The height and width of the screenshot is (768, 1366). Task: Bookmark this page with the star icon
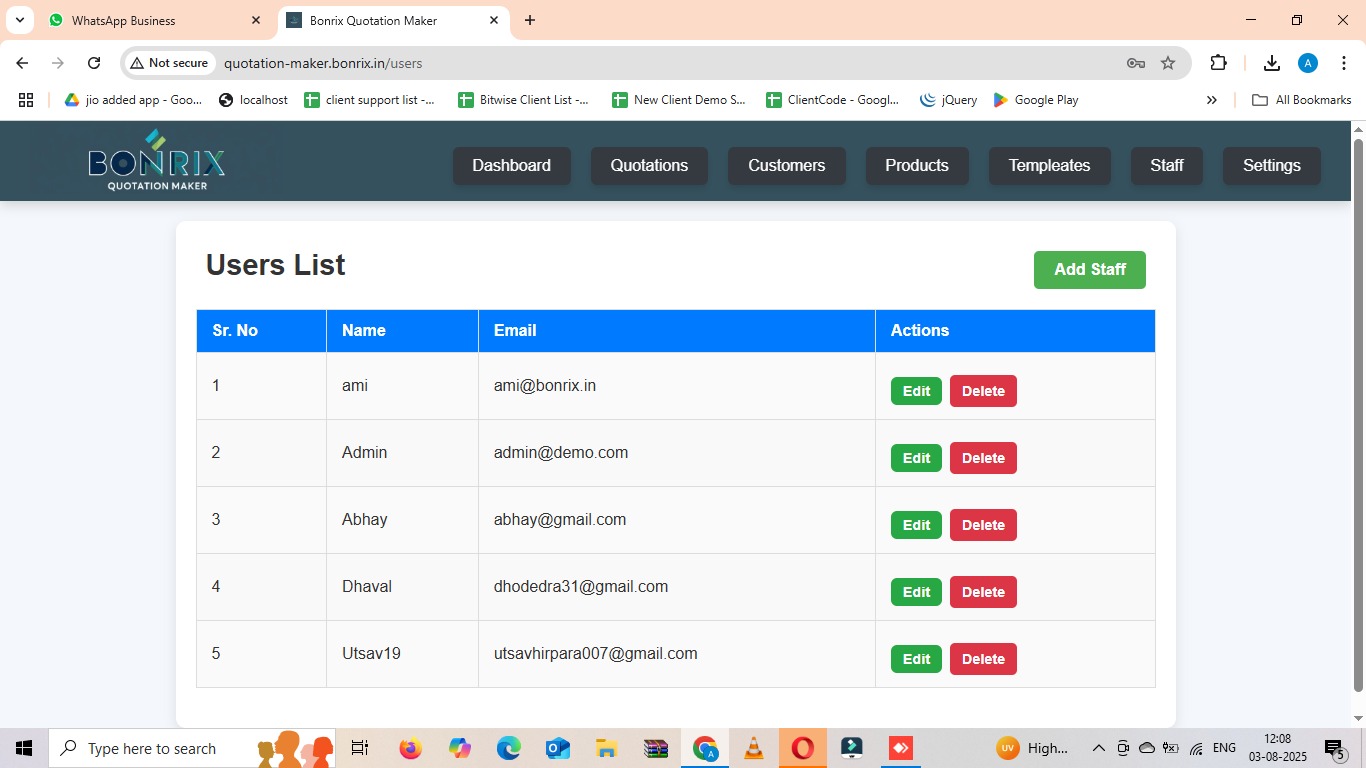pyautogui.click(x=1168, y=63)
